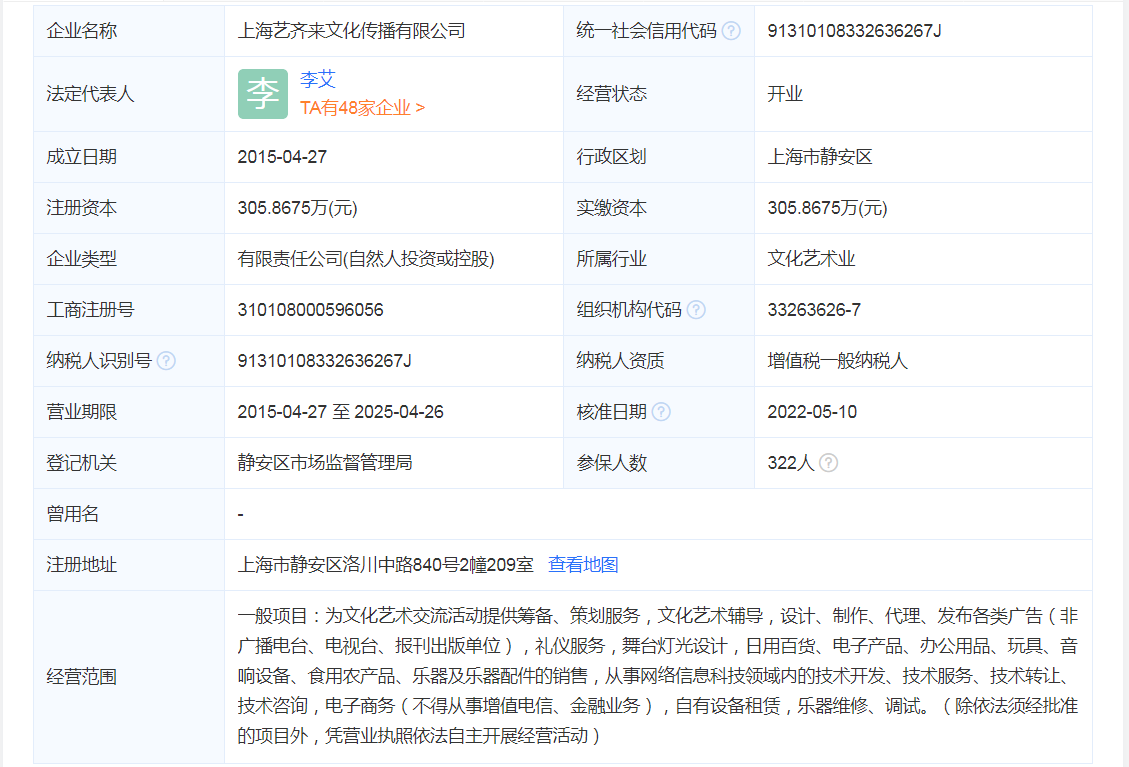The height and width of the screenshot is (767, 1129).
Task: View map for the registered address
Action: click(x=582, y=564)
